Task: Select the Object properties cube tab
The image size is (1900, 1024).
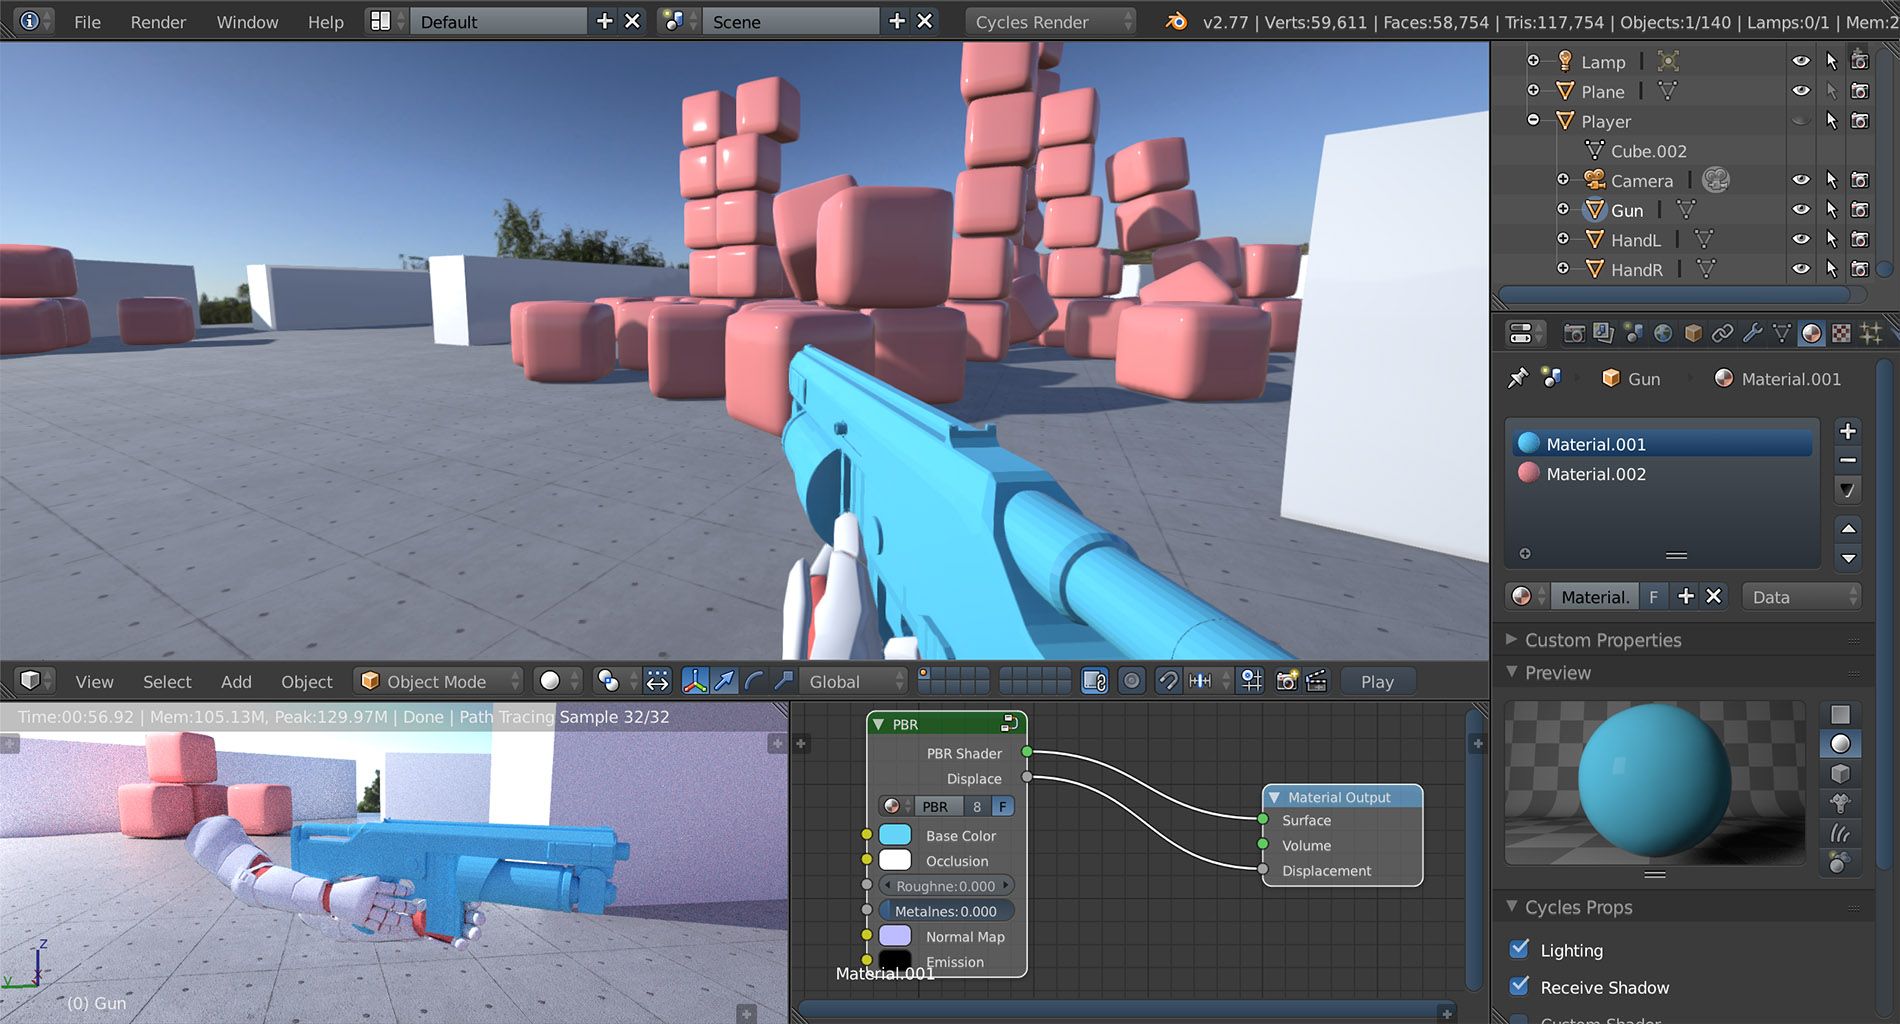Action: click(x=1693, y=333)
